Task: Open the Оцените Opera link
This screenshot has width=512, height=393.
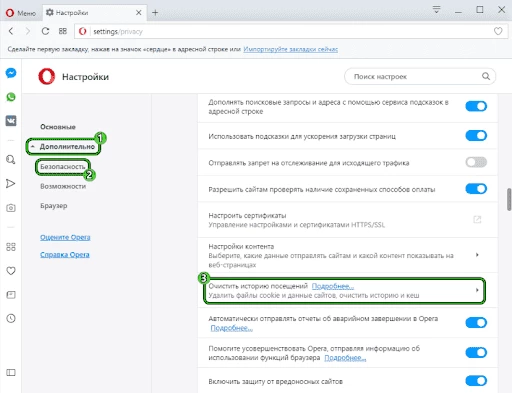Action: point(65,237)
